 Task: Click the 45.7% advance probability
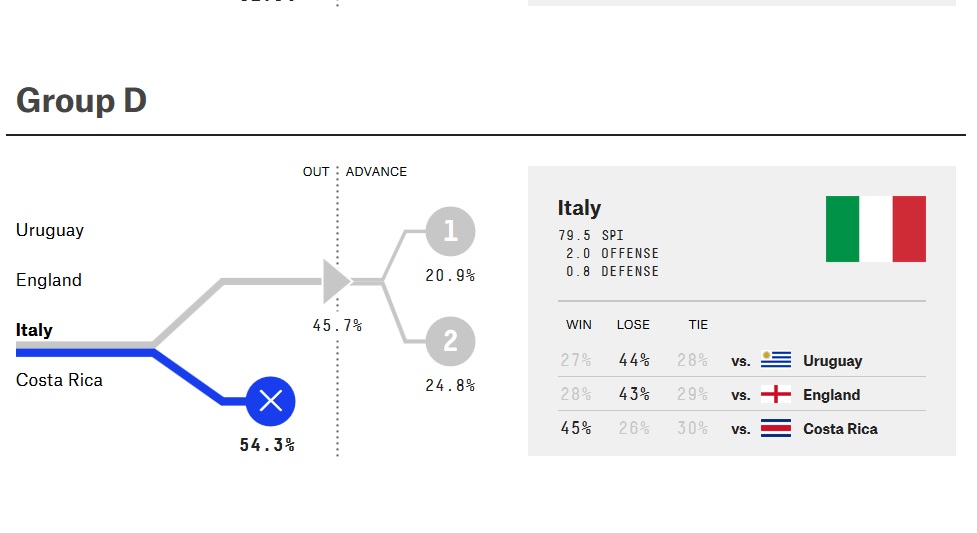coord(337,325)
